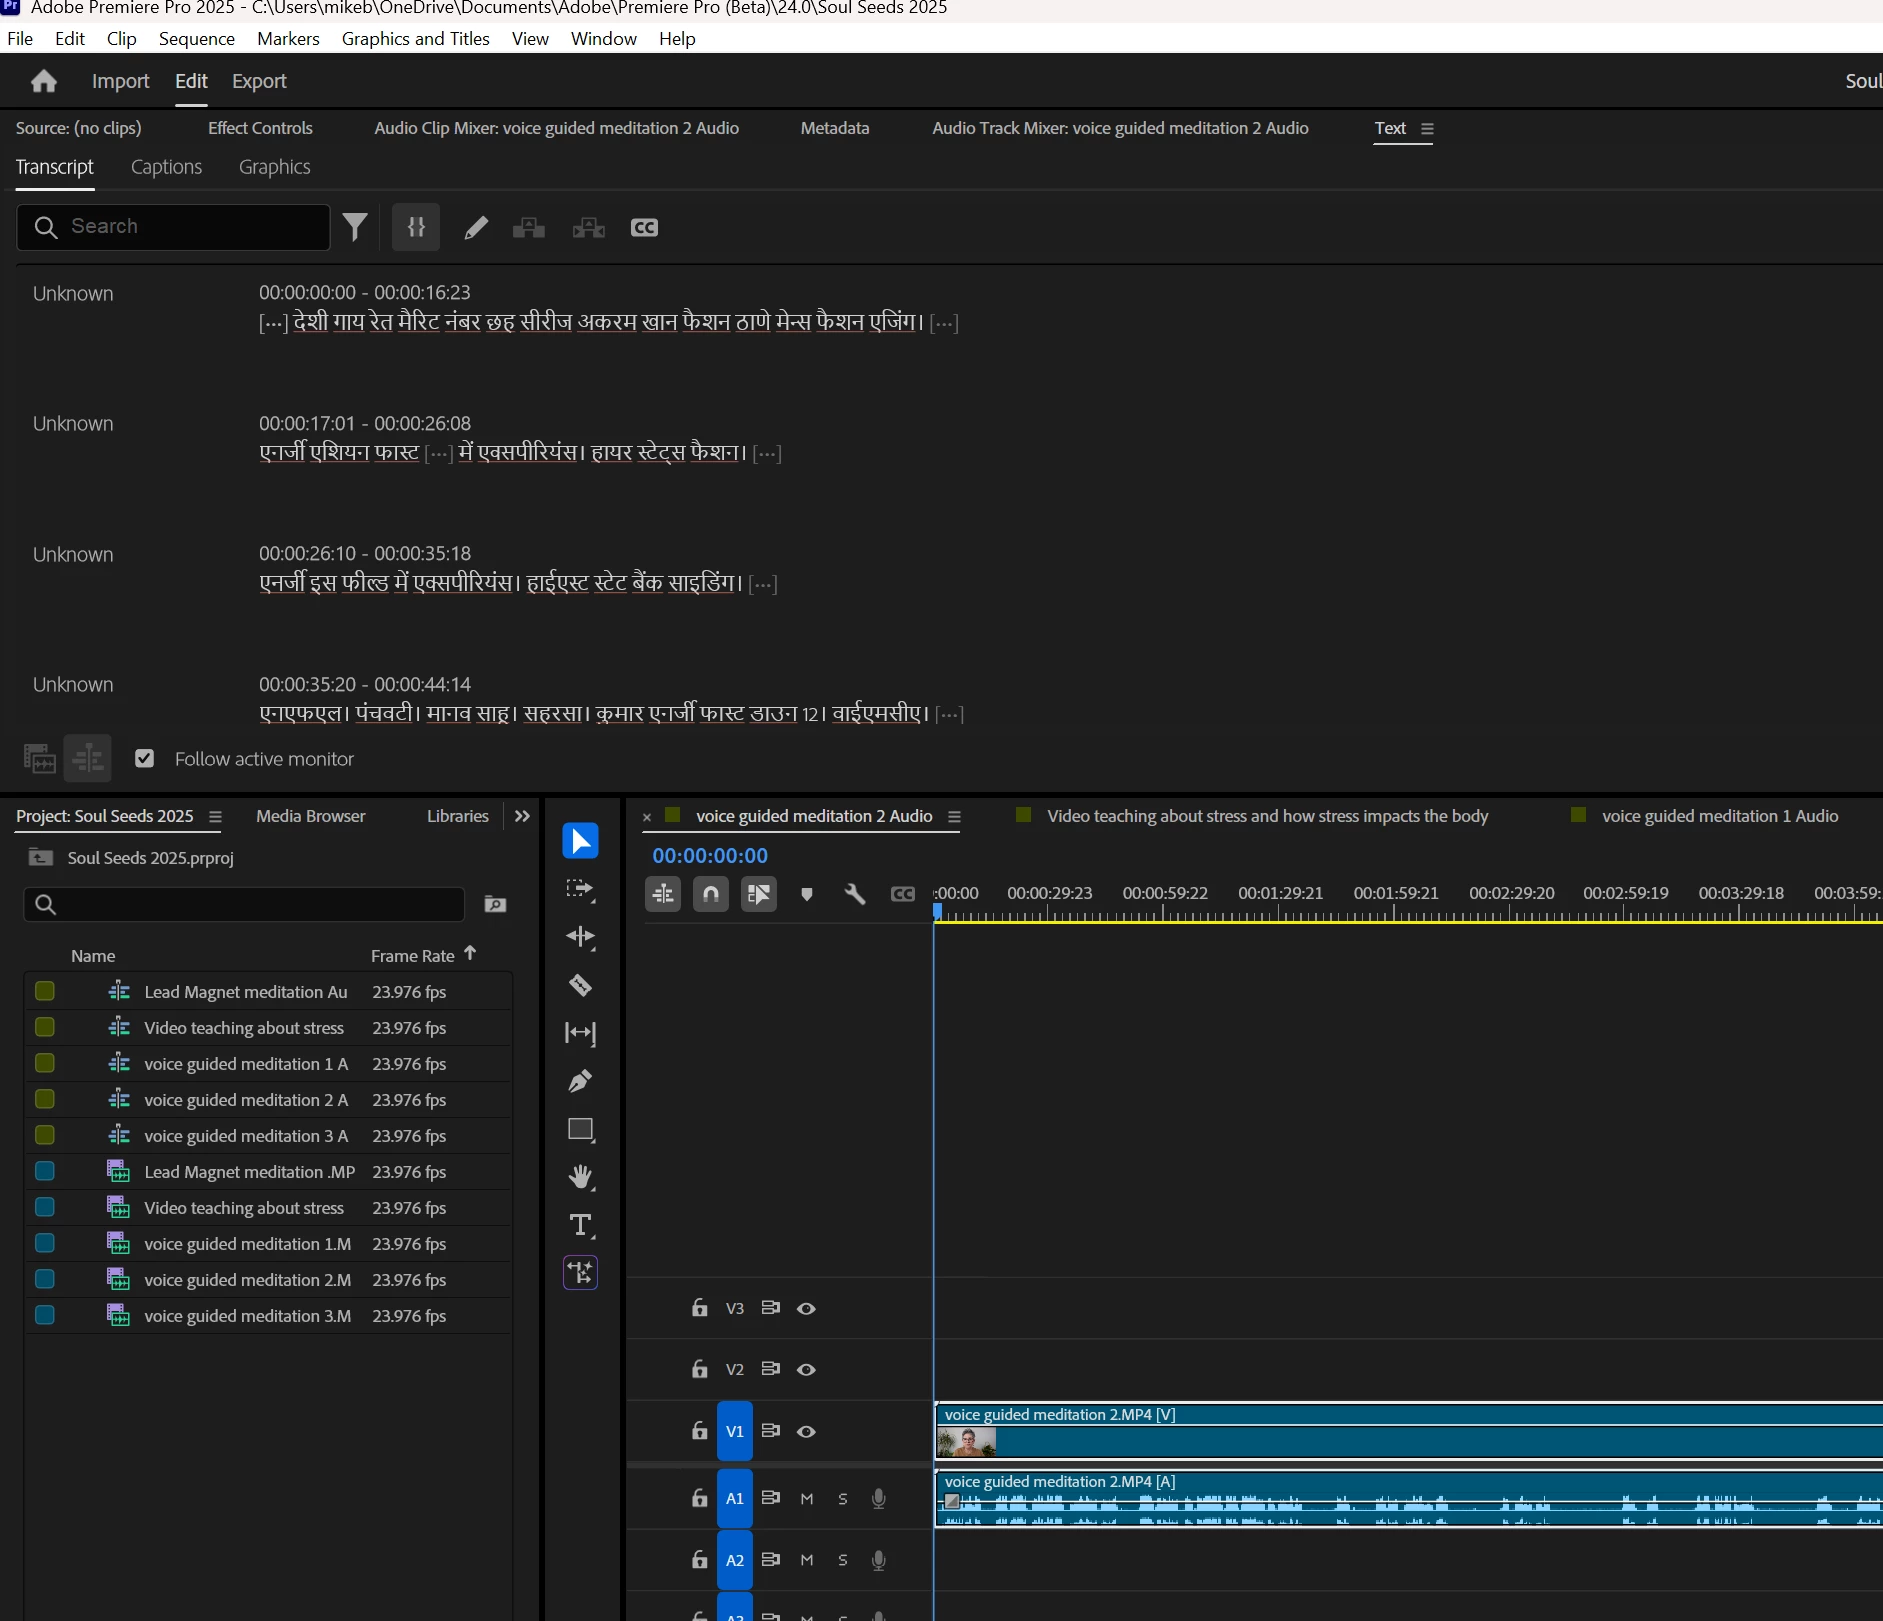1883x1621 pixels.
Task: Toggle timeline captions track CC button
Action: click(x=902, y=894)
